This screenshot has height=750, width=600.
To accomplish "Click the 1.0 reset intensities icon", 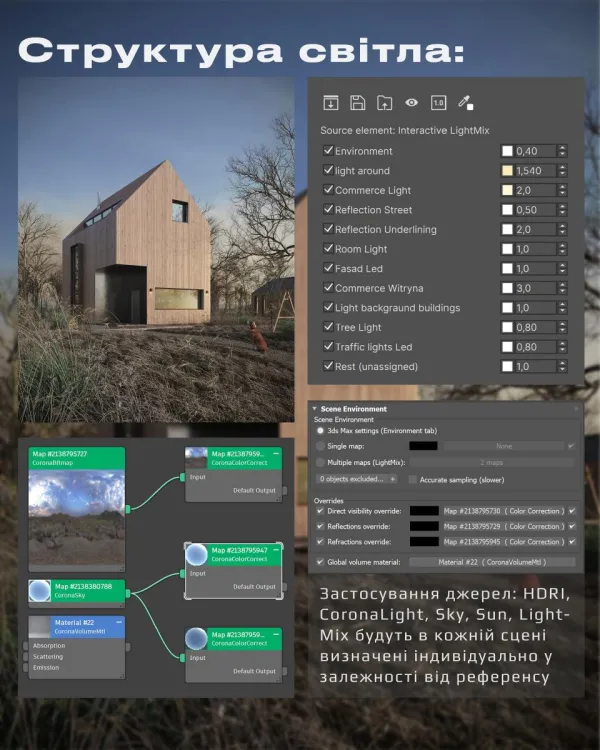I will tap(438, 102).
